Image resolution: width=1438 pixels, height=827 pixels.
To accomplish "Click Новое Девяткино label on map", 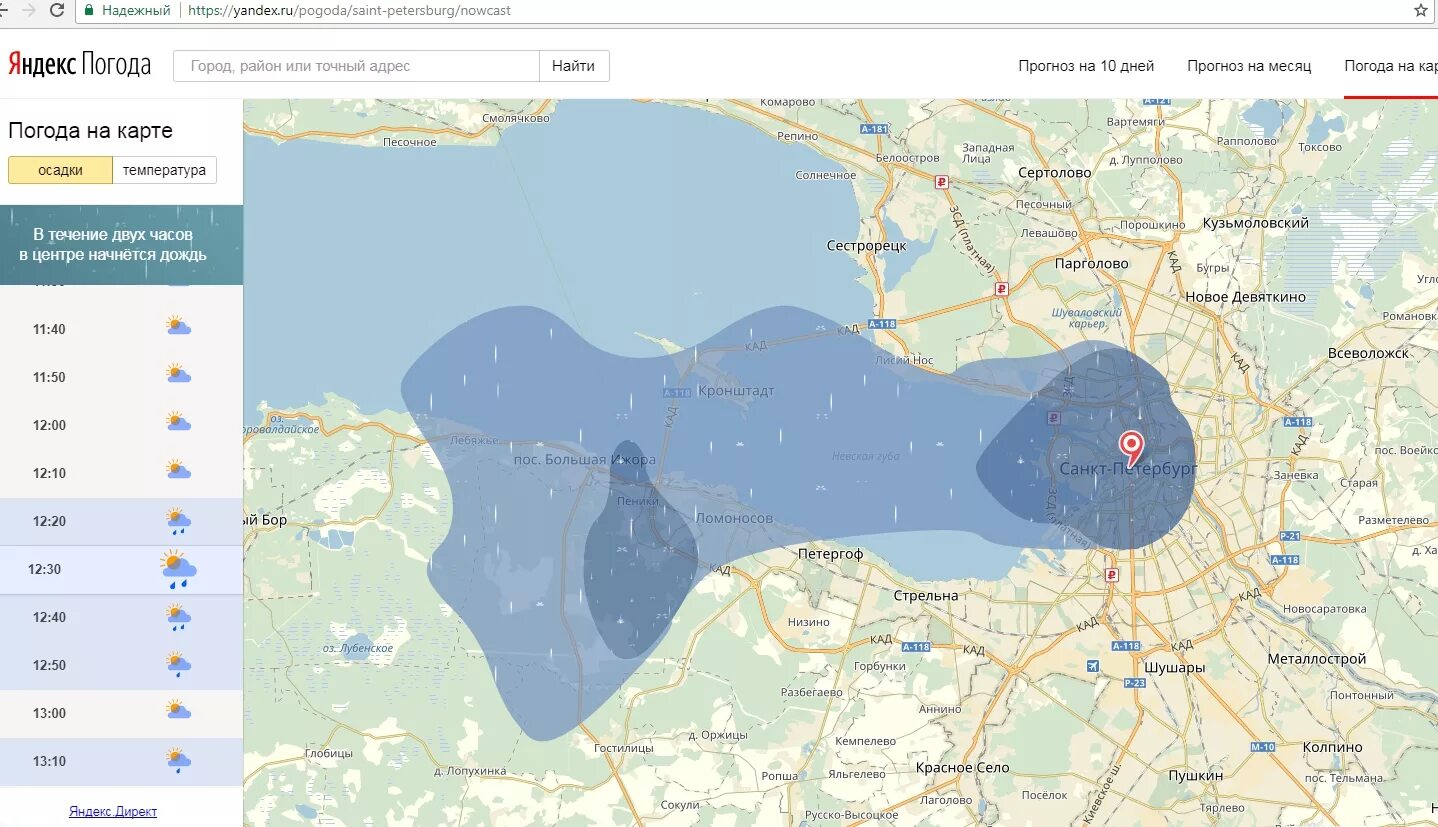I will click(x=1245, y=297).
